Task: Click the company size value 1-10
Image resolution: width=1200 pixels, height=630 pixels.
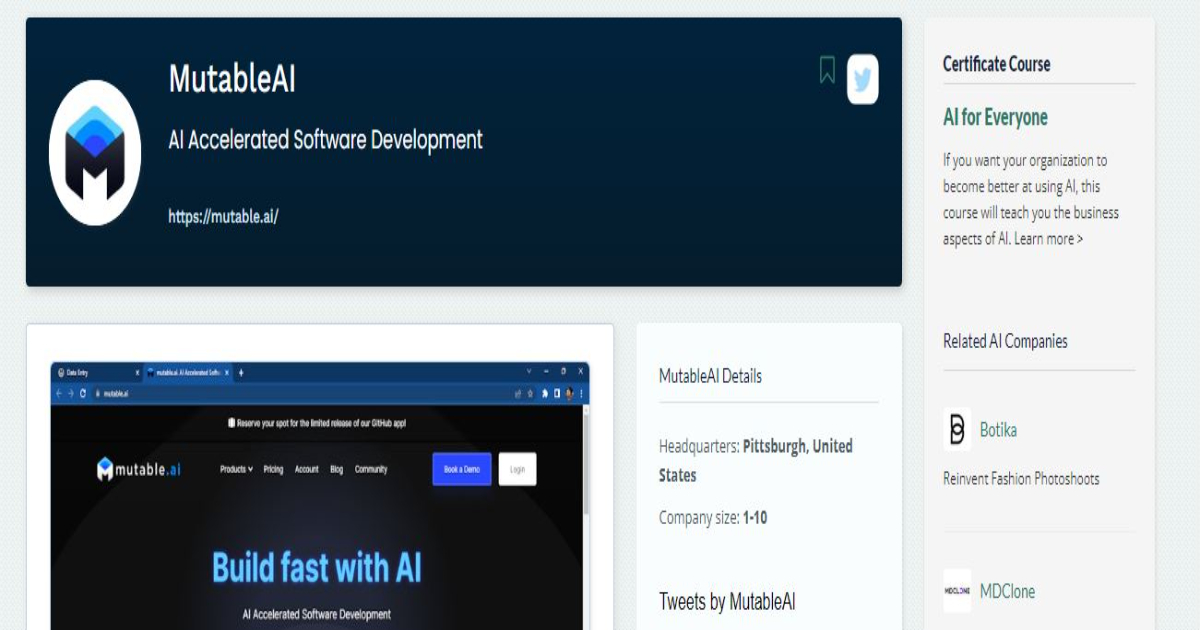Action: point(755,518)
